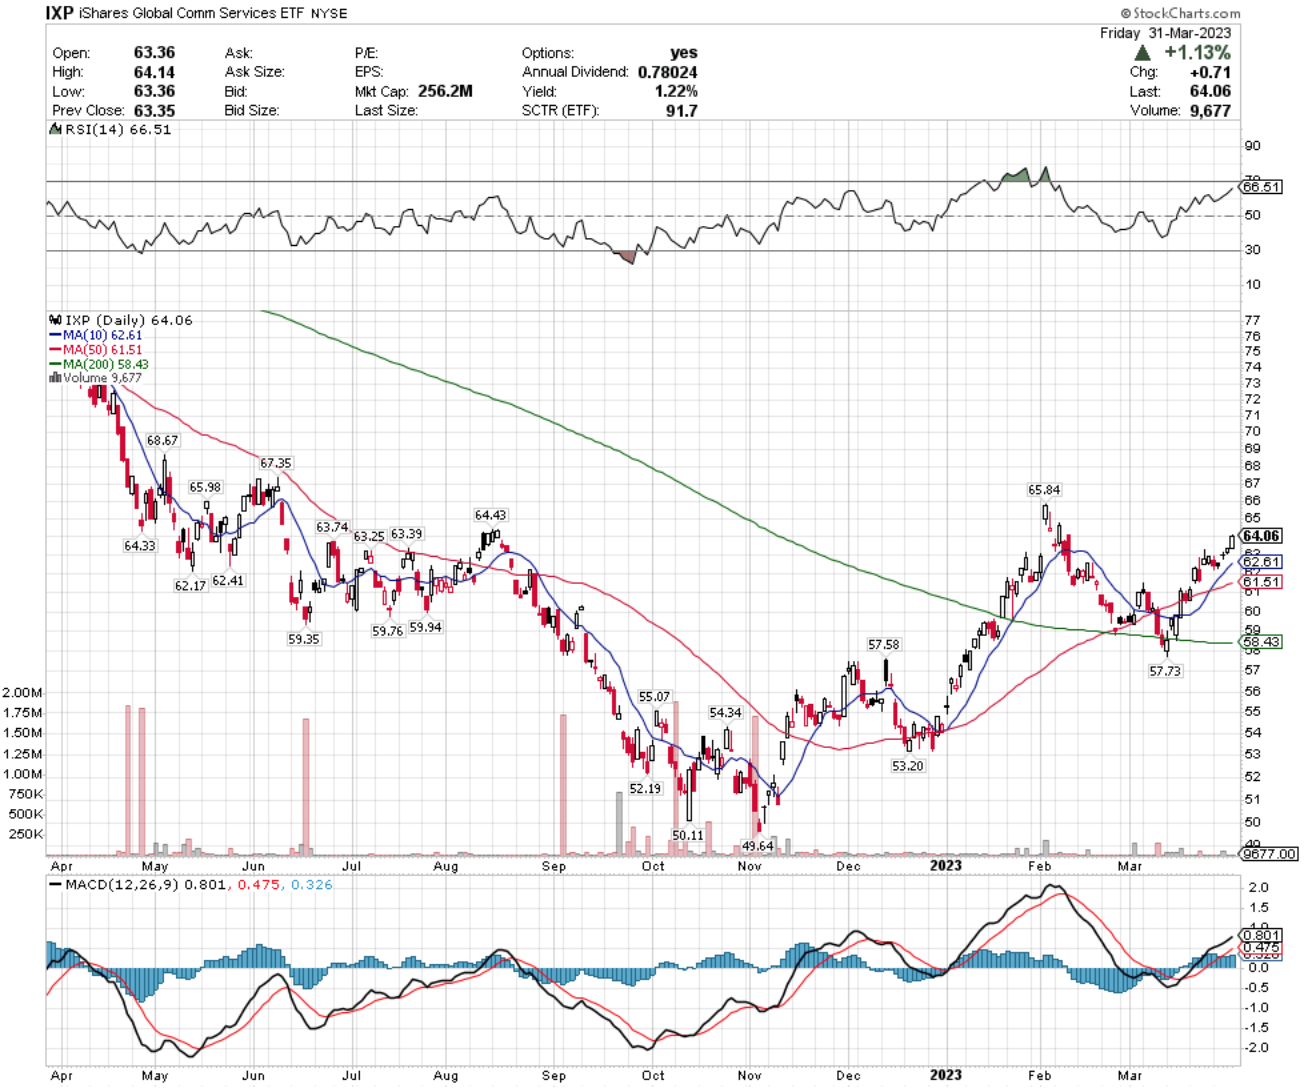The width and height of the screenshot is (1310, 1092).
Task: Select the IXP ticker symbol title
Action: 59,14
